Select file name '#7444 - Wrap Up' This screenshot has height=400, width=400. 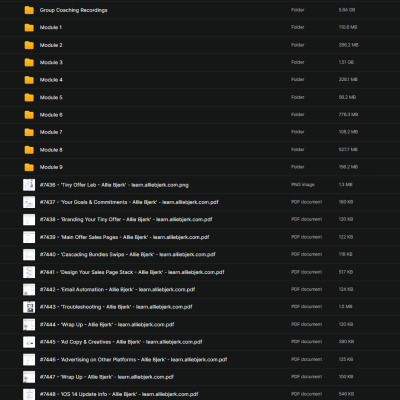tap(107, 324)
